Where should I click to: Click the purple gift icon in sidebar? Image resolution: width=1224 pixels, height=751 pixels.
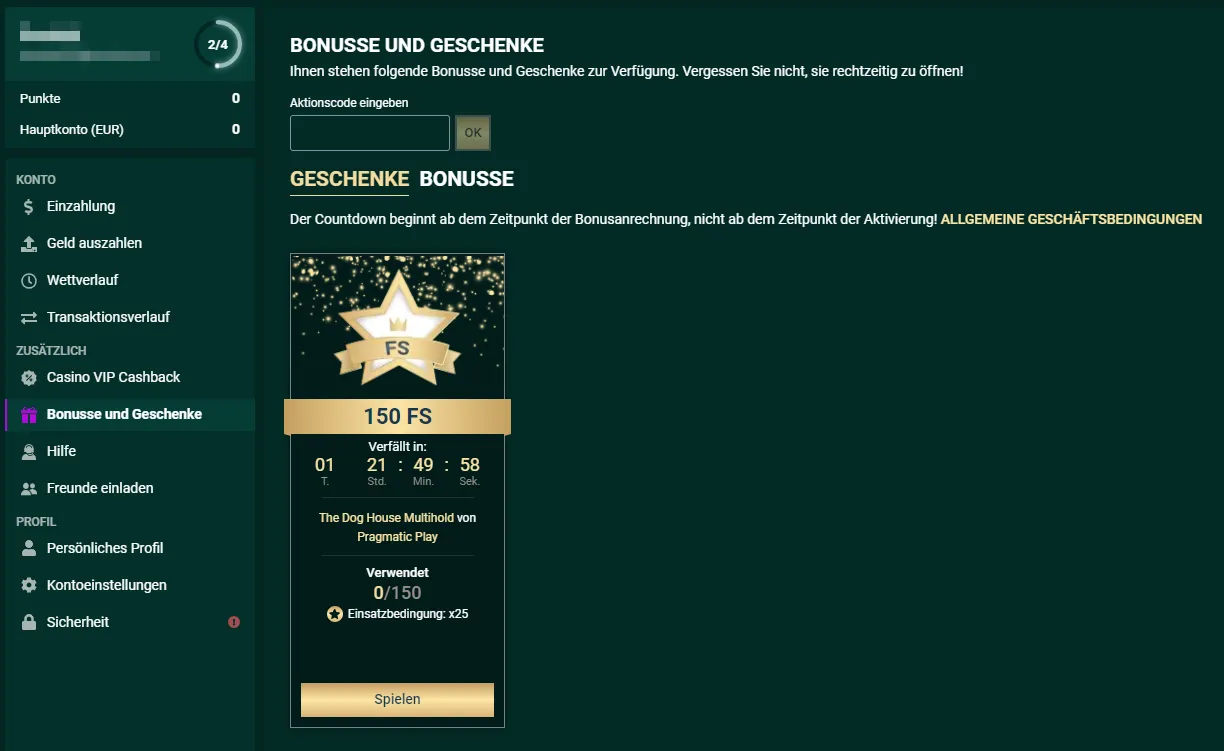tap(29, 414)
